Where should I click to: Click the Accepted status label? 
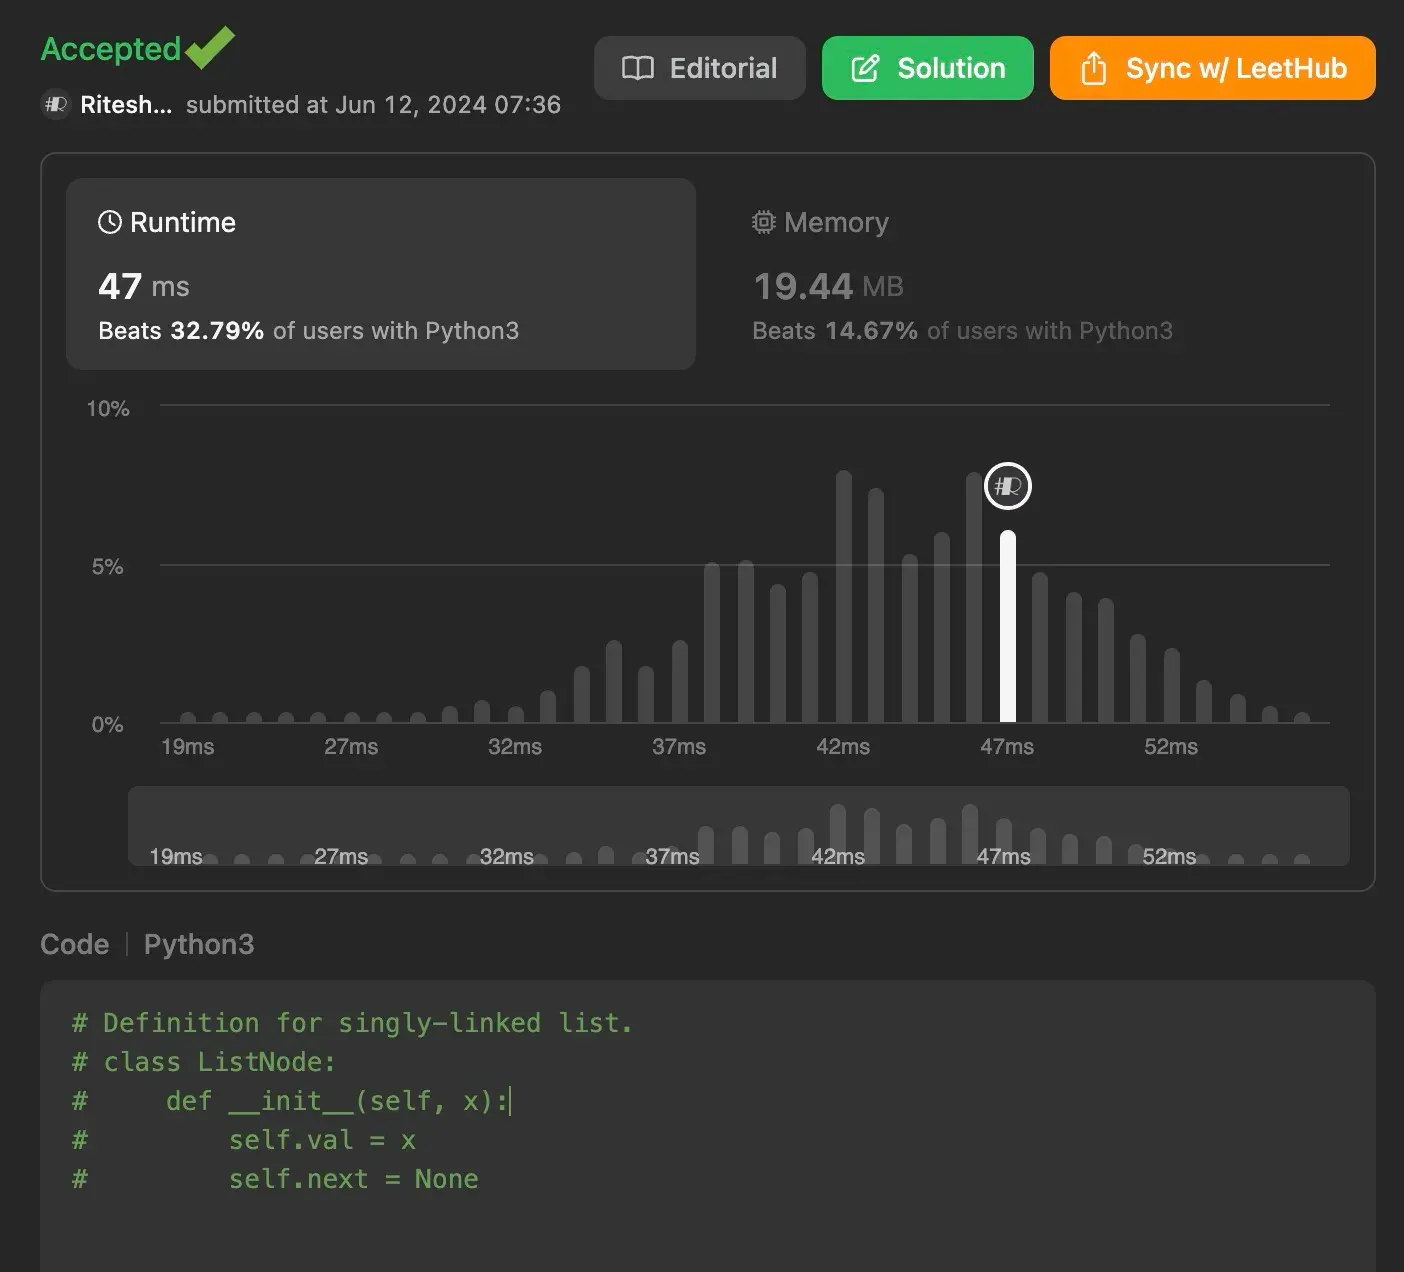pos(111,48)
